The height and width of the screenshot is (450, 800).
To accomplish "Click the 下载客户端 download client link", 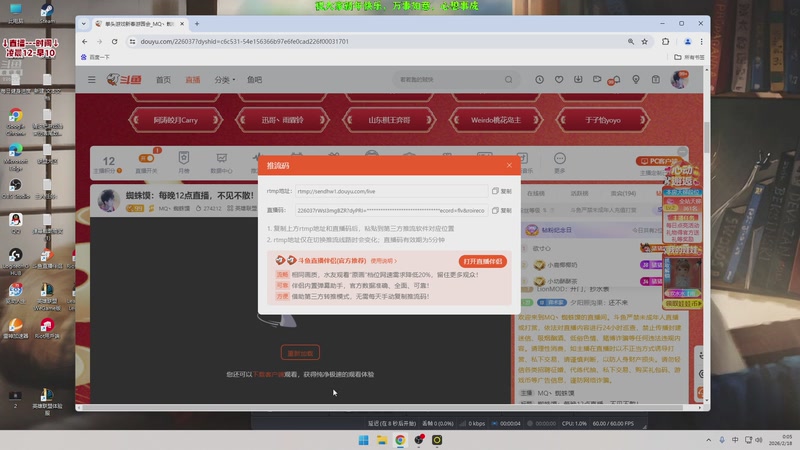I will pos(268,374).
